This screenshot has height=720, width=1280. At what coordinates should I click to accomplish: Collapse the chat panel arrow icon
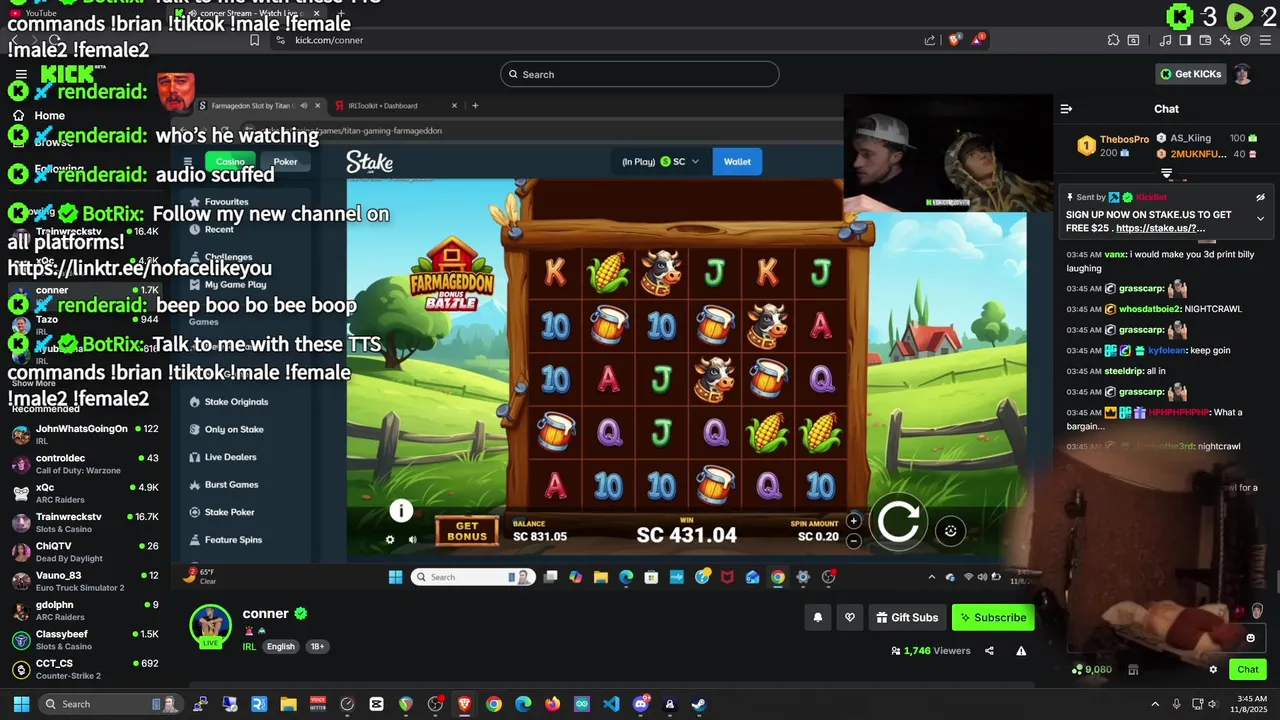pos(1066,109)
